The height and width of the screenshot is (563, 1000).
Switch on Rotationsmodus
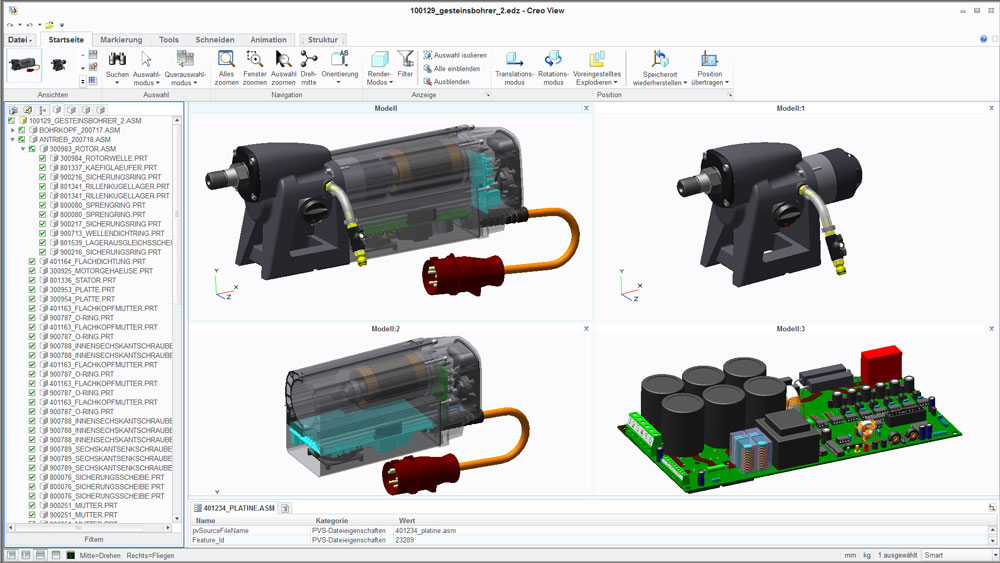(553, 60)
